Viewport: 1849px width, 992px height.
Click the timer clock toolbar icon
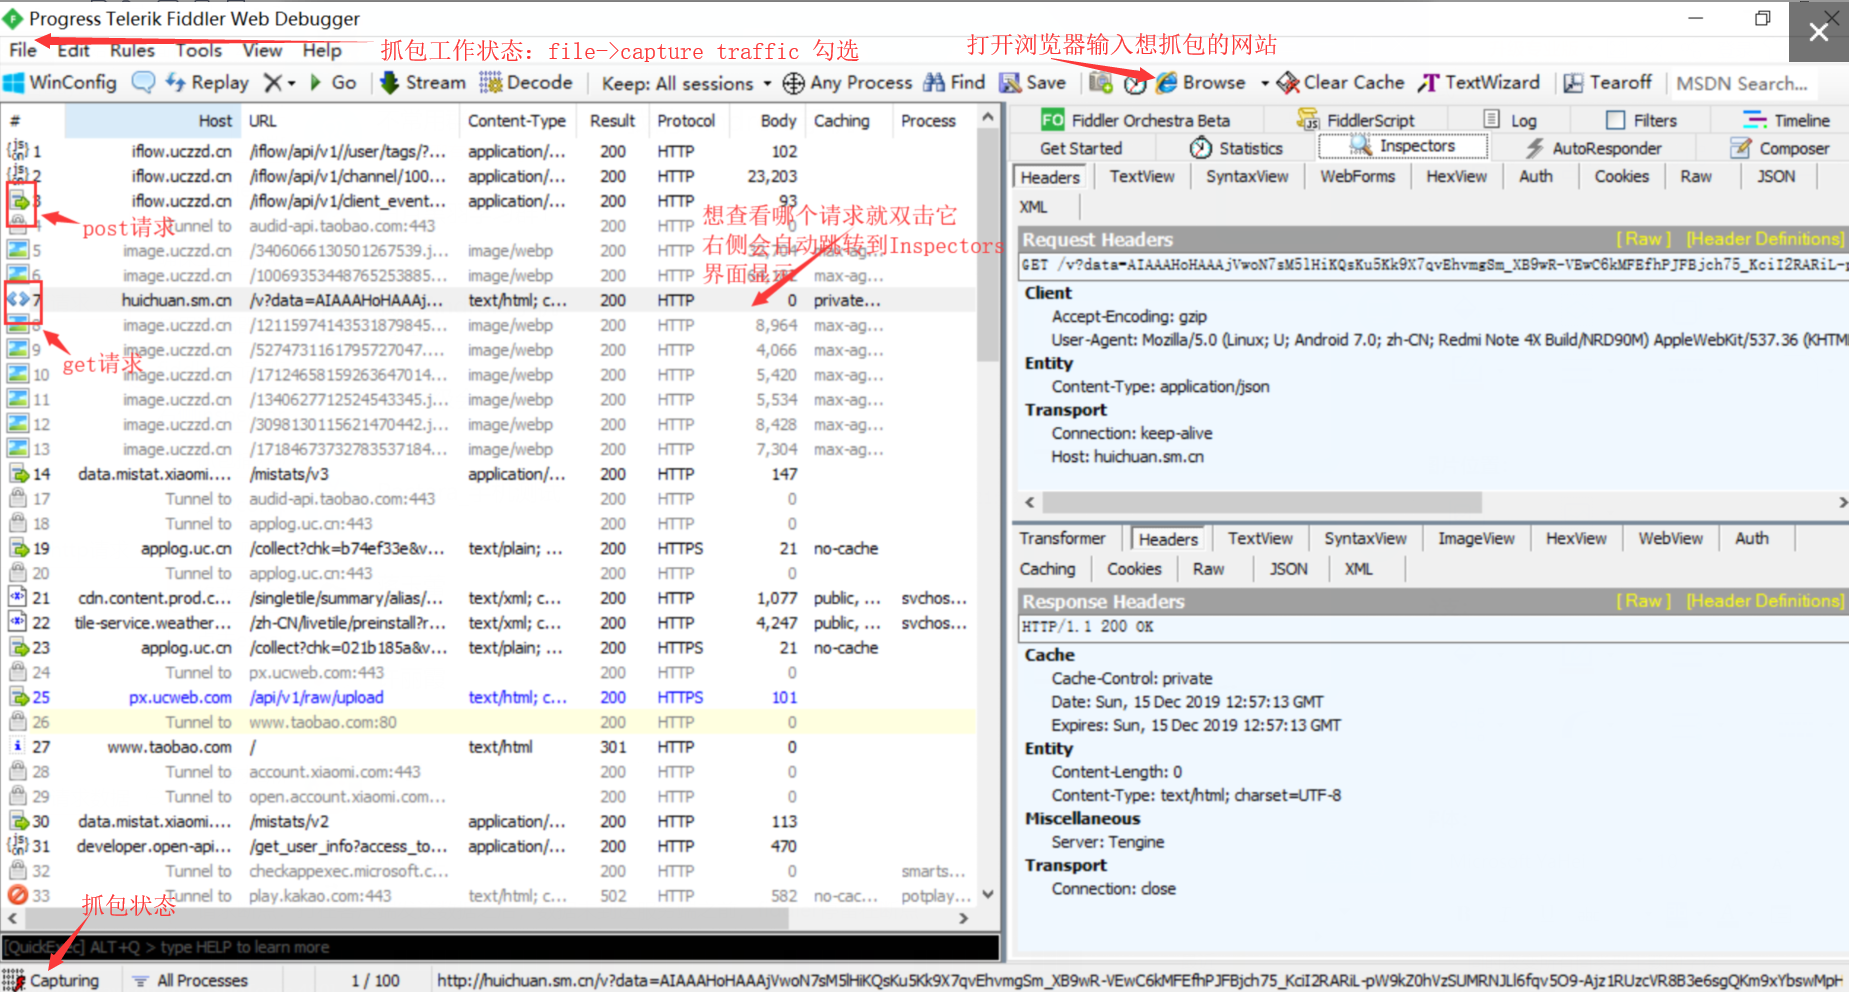click(1135, 84)
